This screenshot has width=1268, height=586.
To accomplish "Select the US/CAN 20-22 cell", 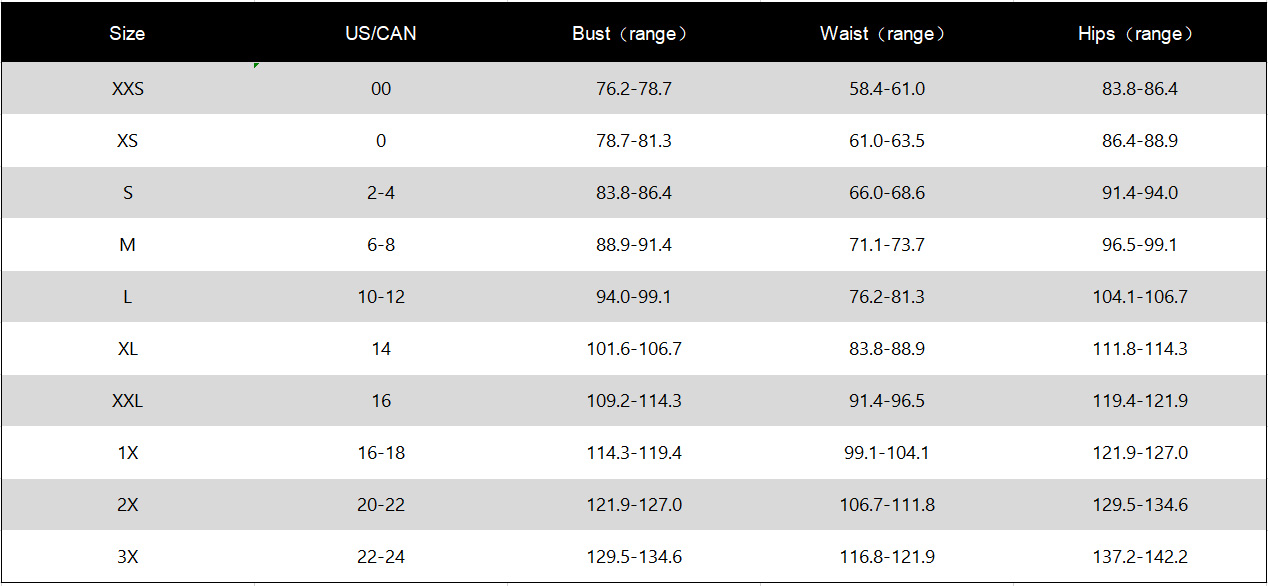I will click(x=381, y=505).
